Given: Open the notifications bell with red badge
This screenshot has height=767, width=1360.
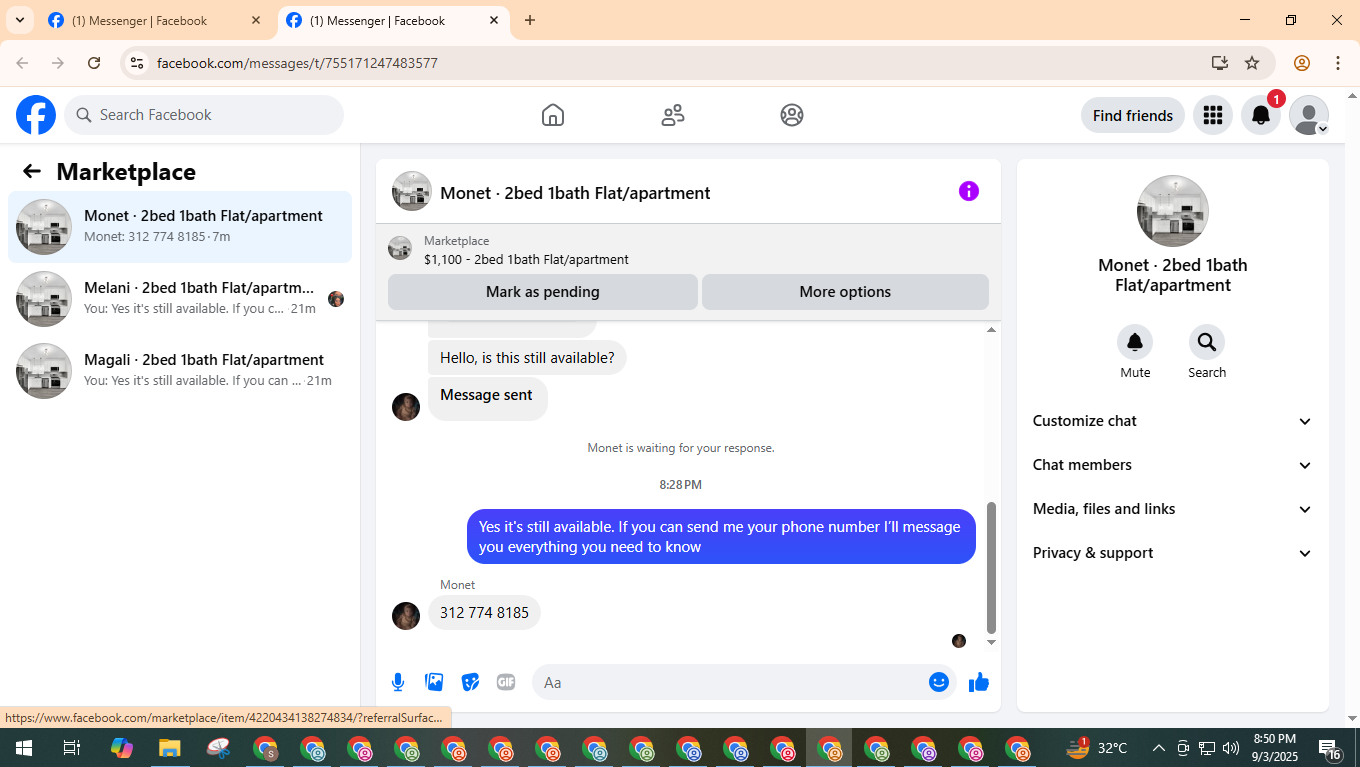Looking at the screenshot, I should 1261,115.
